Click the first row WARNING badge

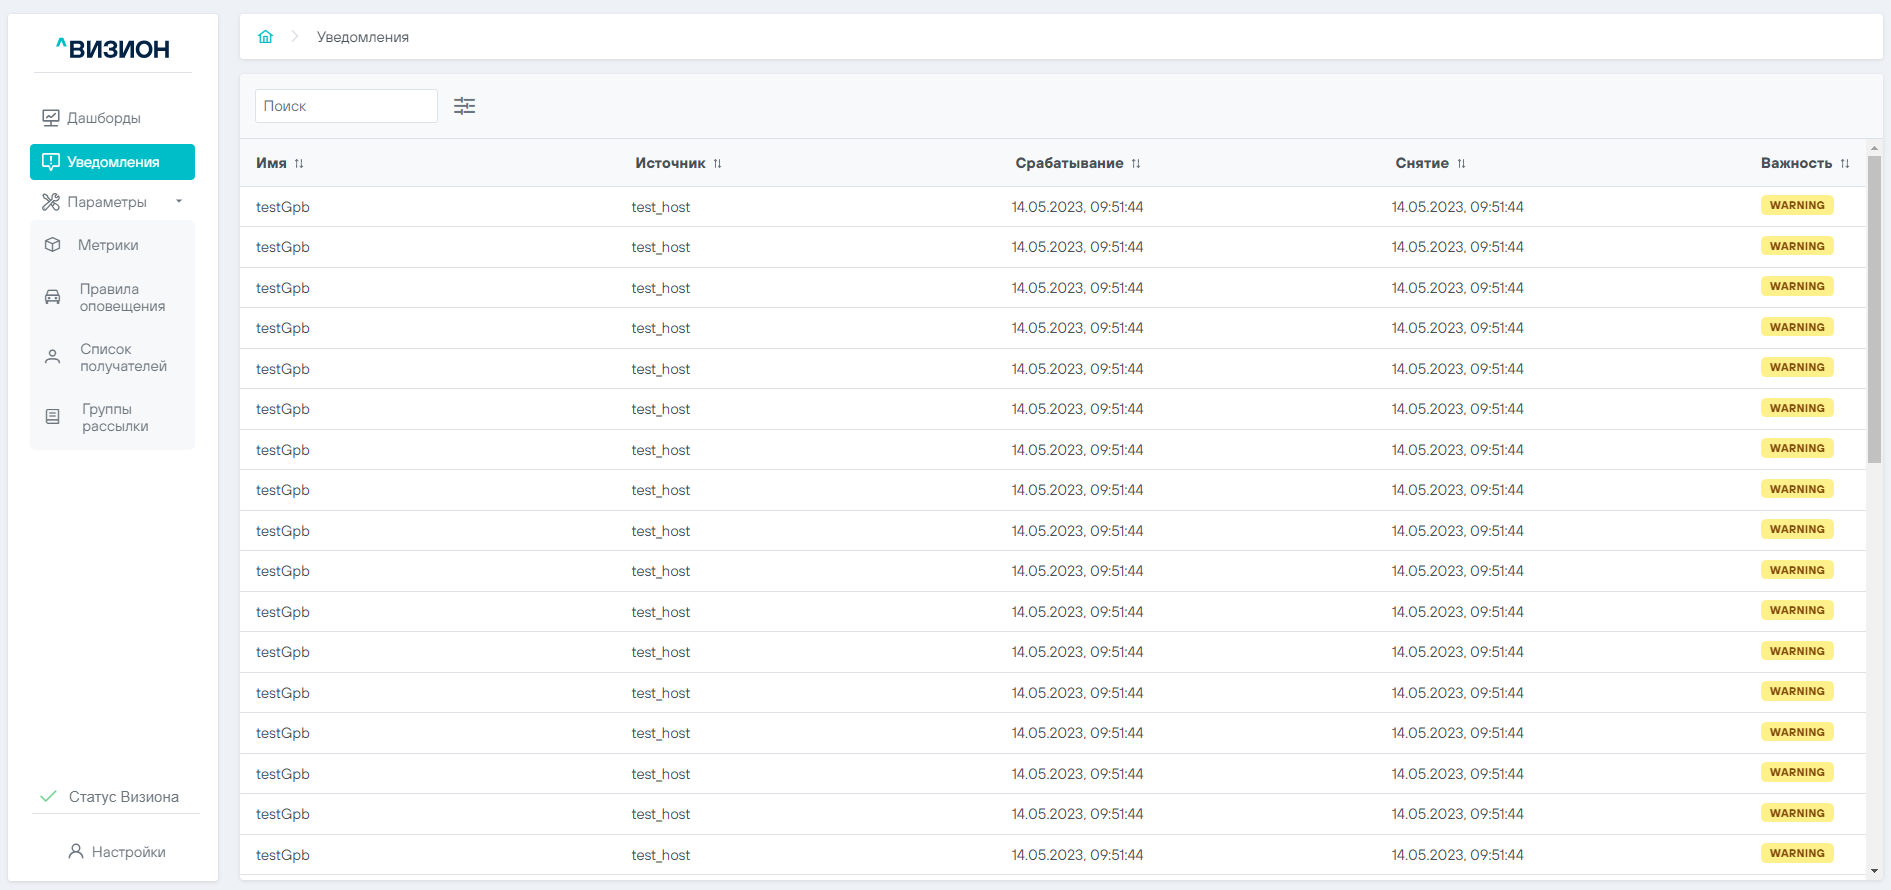tap(1796, 206)
